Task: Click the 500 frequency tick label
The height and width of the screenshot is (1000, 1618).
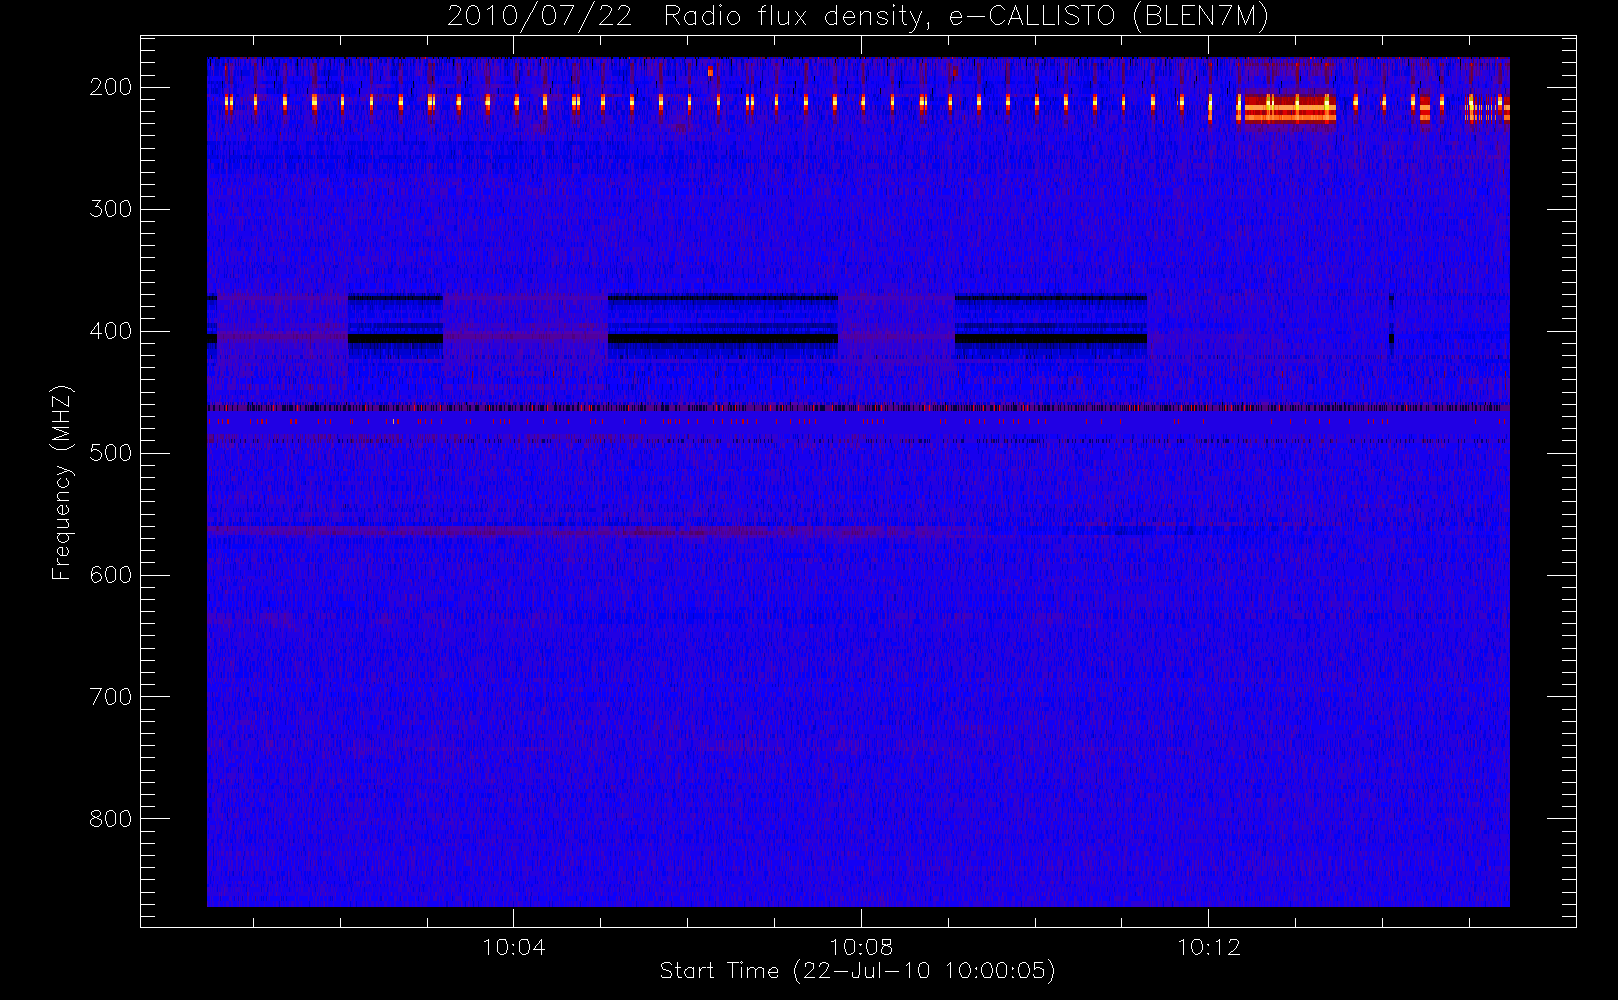Action: (110, 453)
